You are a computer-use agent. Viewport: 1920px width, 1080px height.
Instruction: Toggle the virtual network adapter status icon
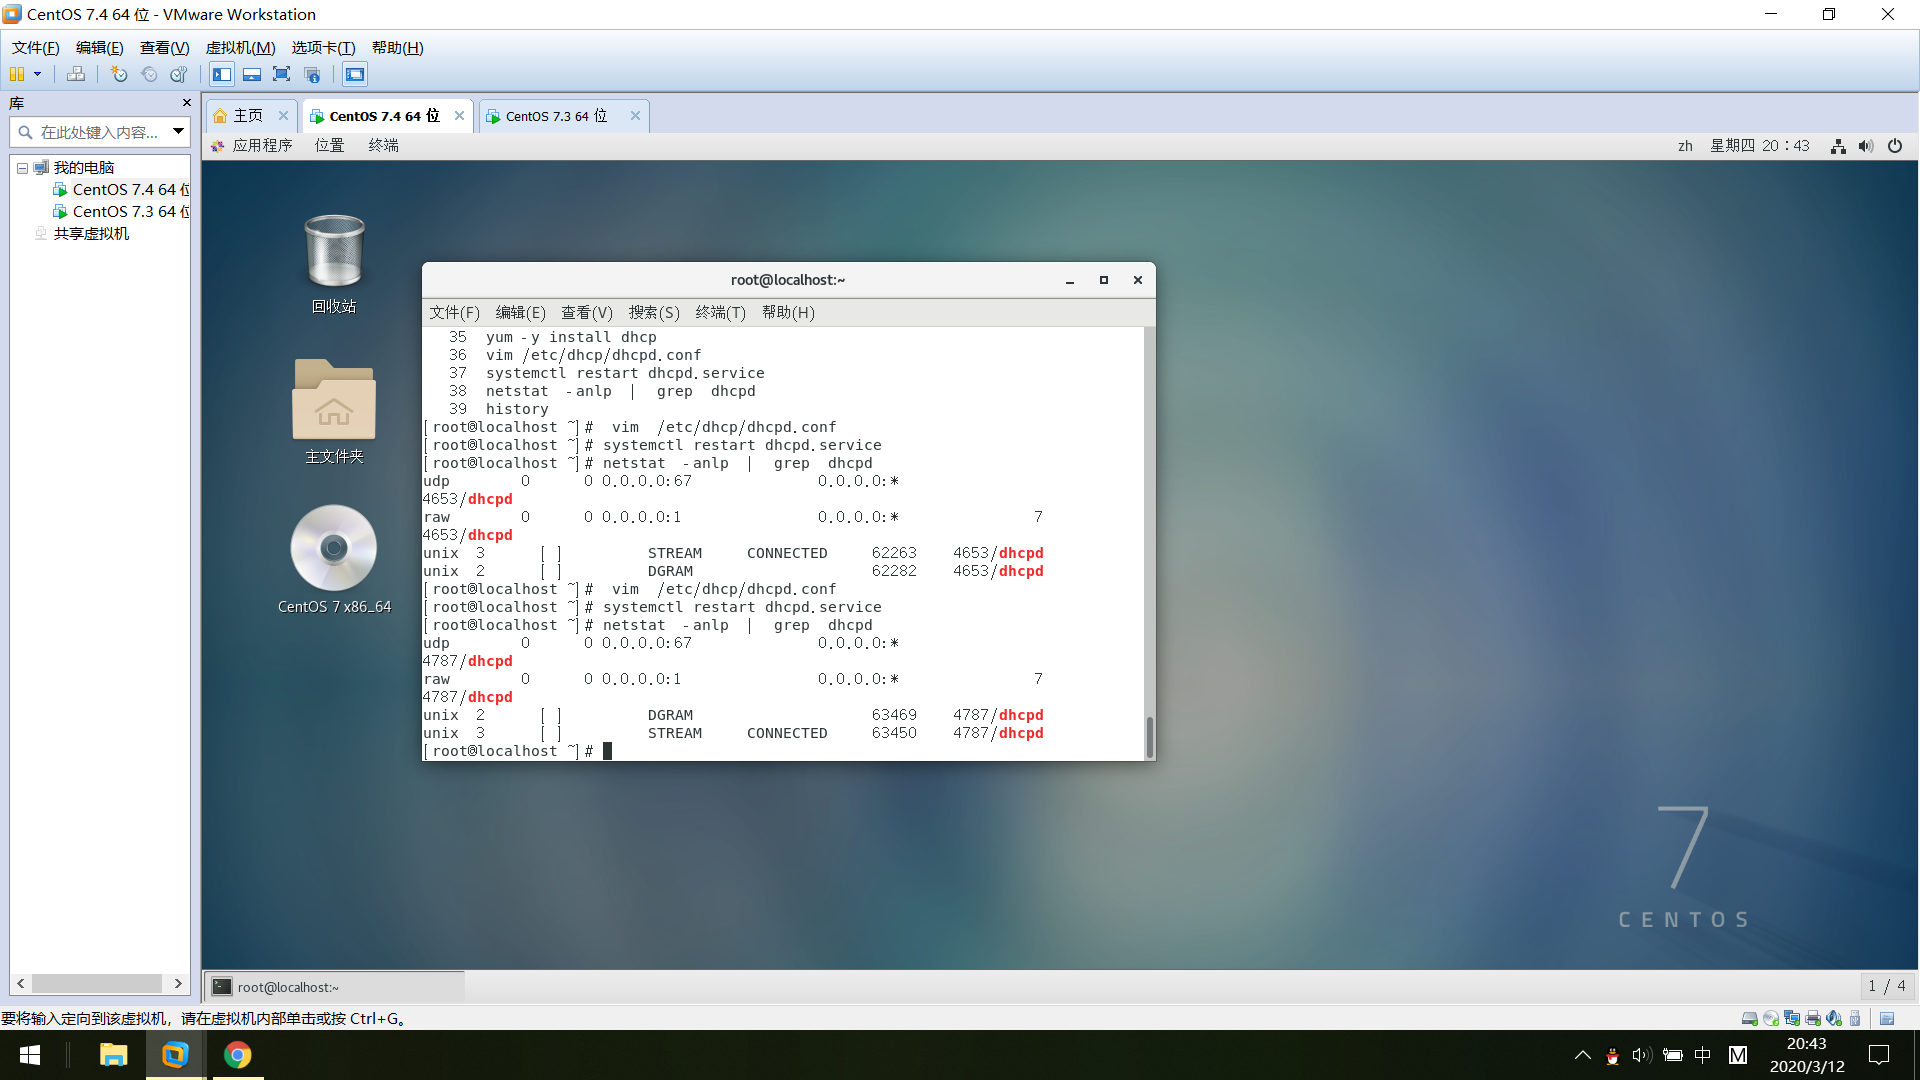[x=1792, y=1018]
